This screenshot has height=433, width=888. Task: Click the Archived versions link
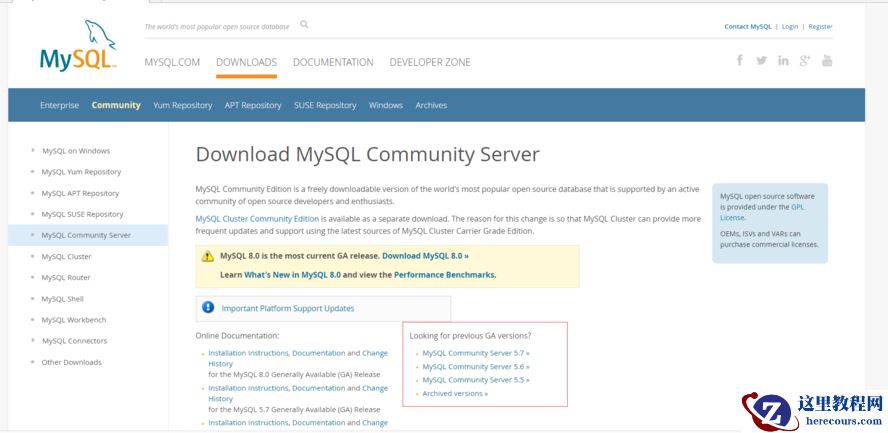(x=455, y=393)
